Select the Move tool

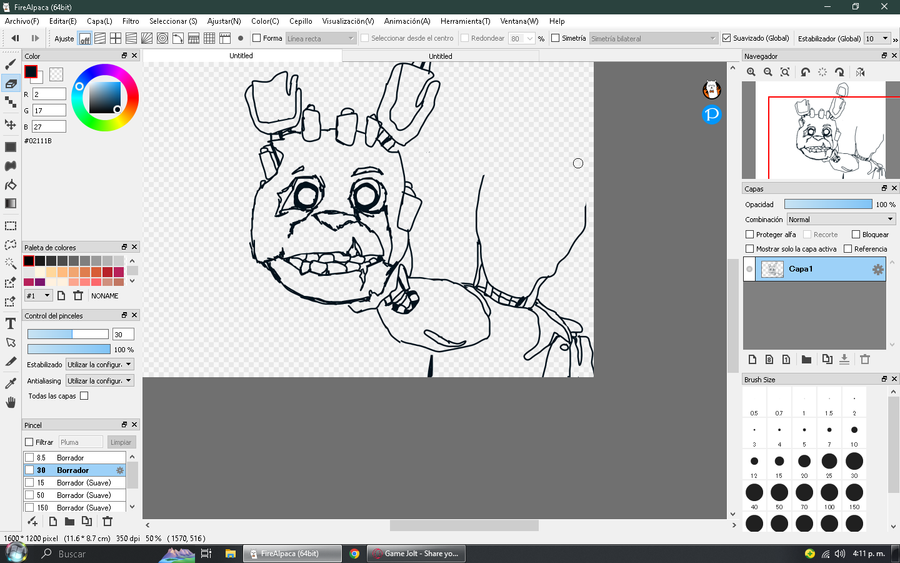coord(10,124)
